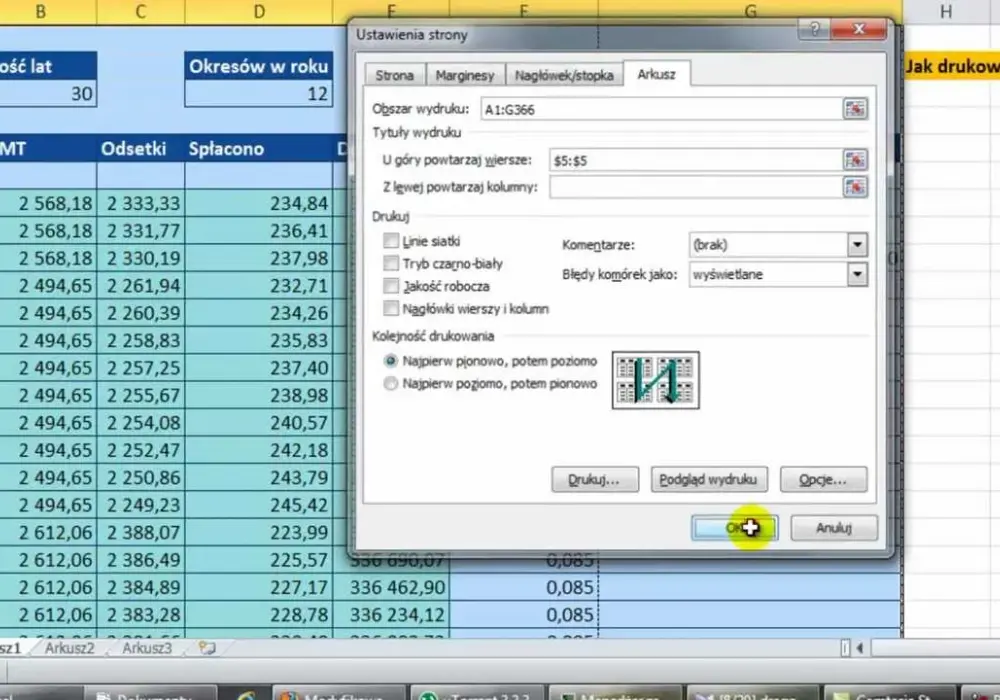Expand the Komentarze dropdown arrow
Image resolution: width=1000 pixels, height=700 pixels.
coord(857,245)
